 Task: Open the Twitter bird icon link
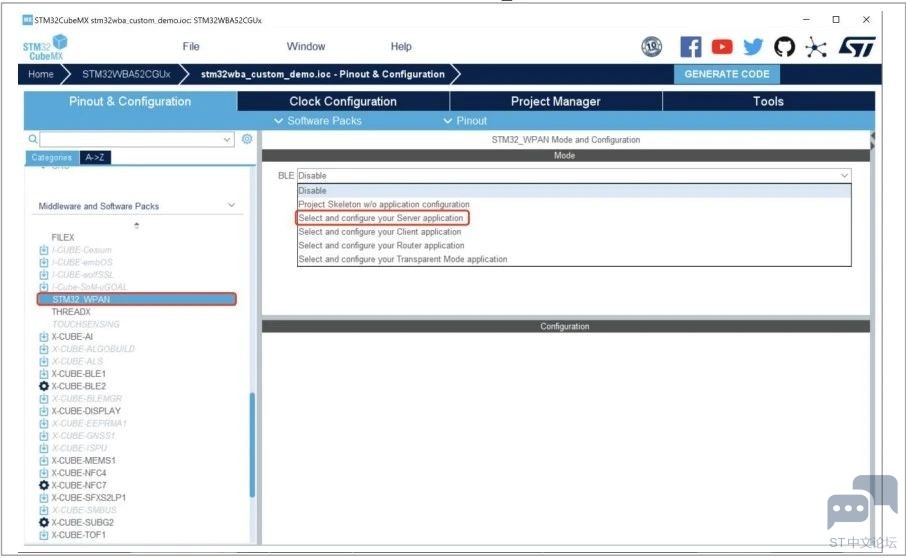[753, 47]
